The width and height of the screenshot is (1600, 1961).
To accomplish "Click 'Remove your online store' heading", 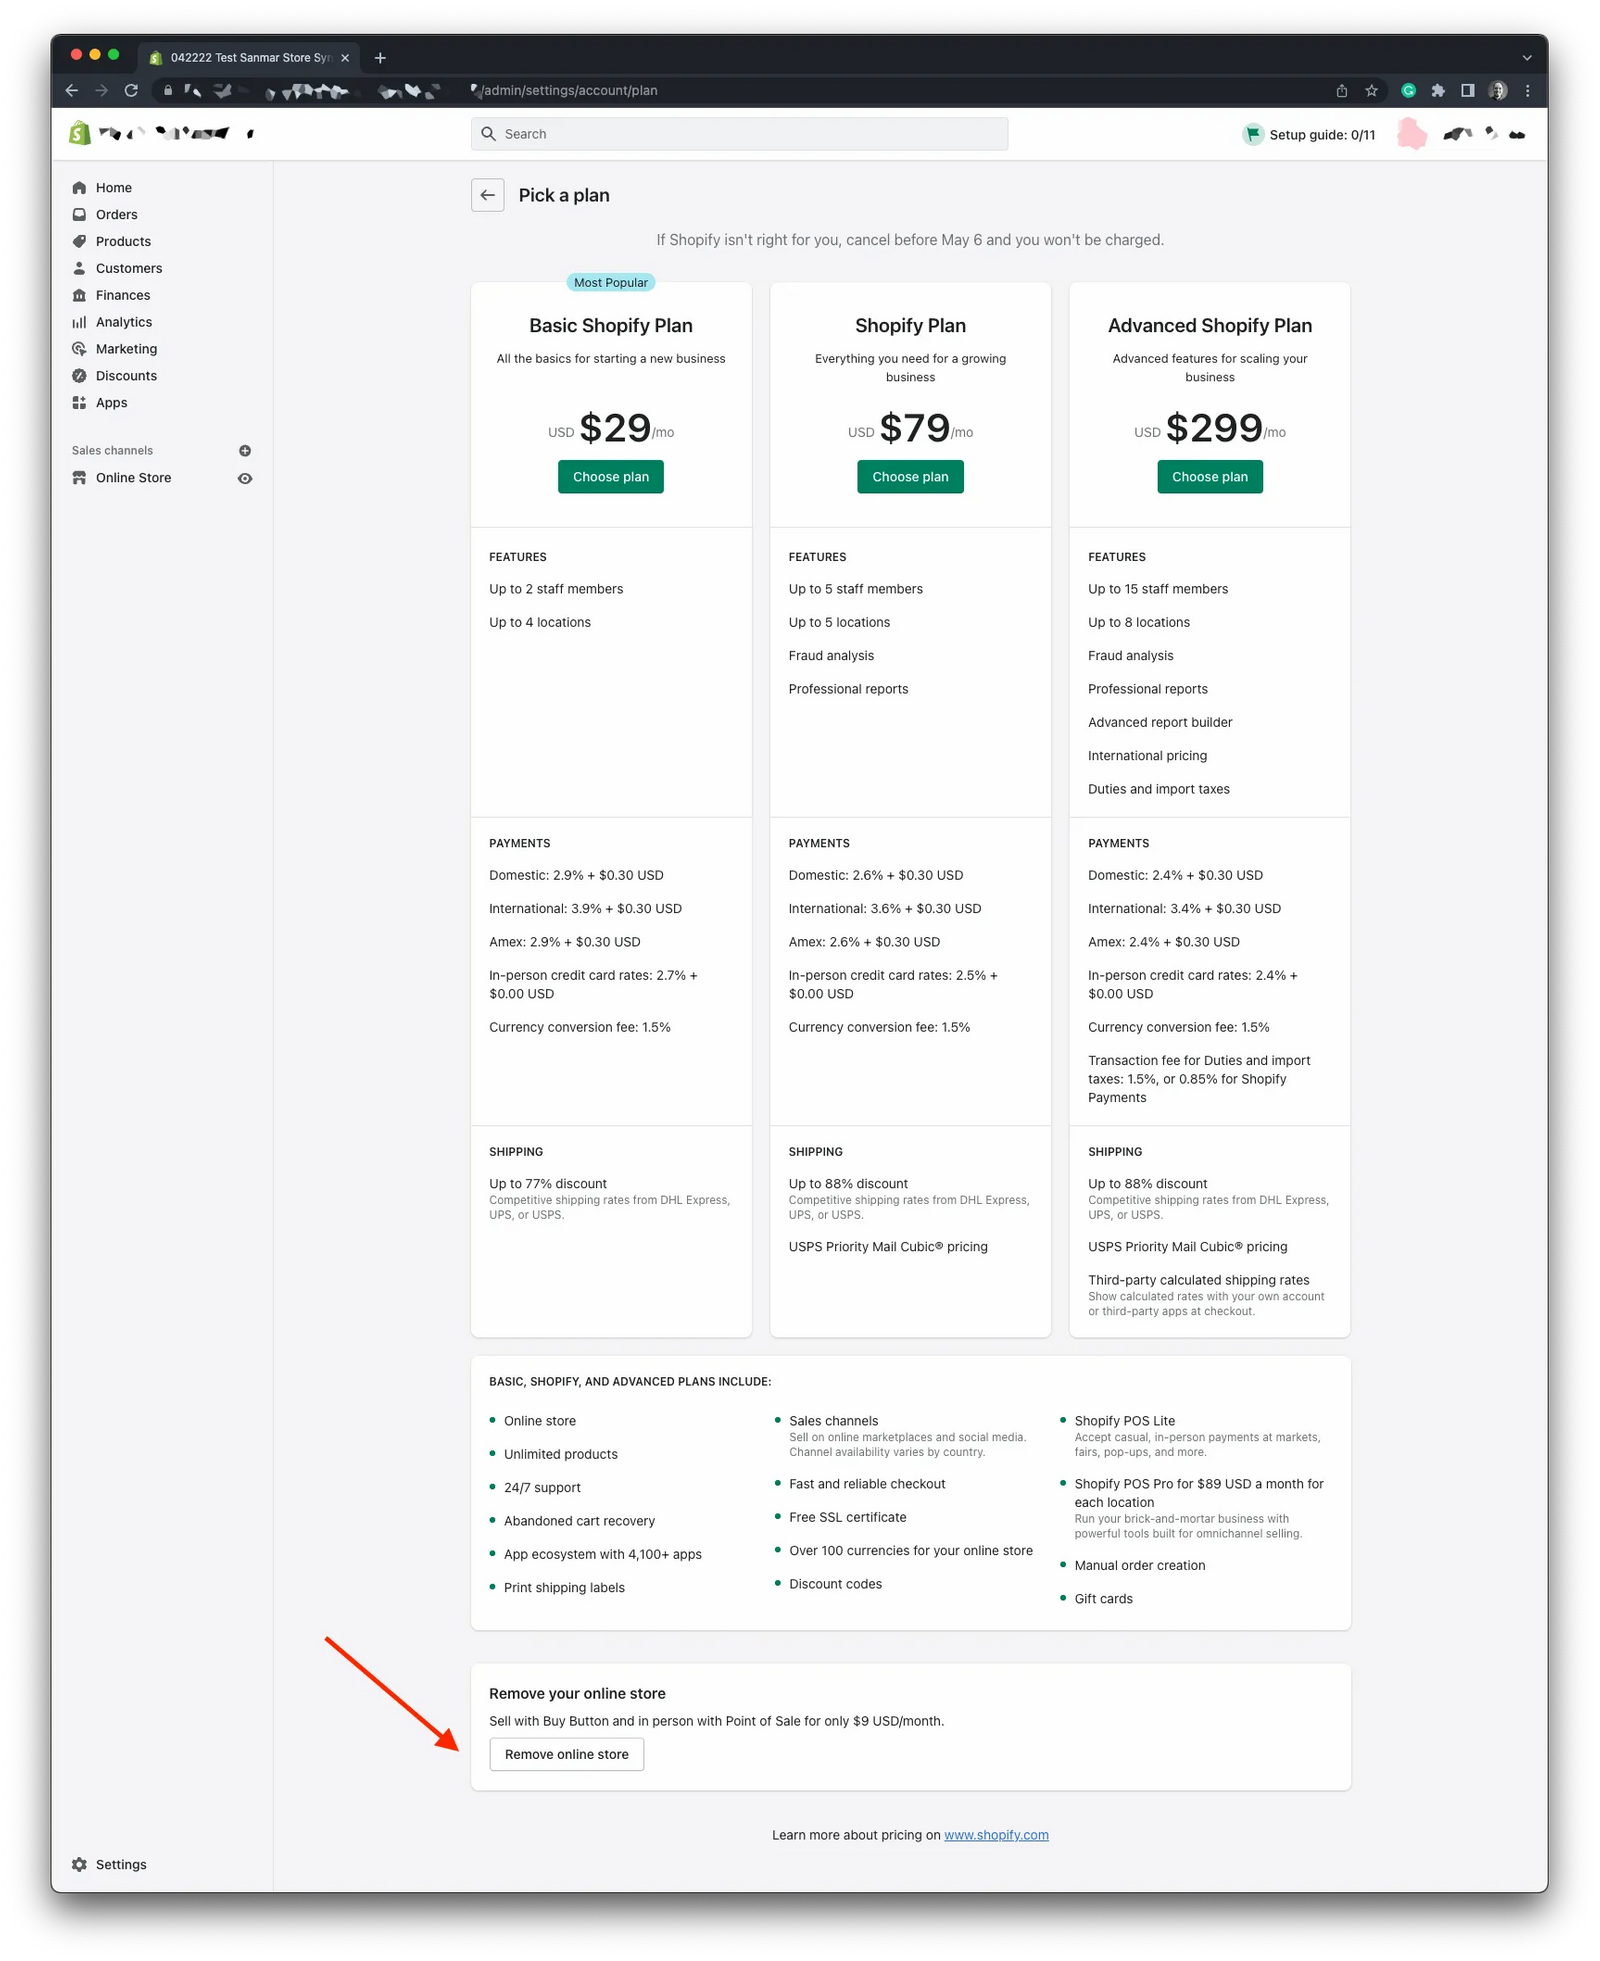I will tap(577, 1693).
